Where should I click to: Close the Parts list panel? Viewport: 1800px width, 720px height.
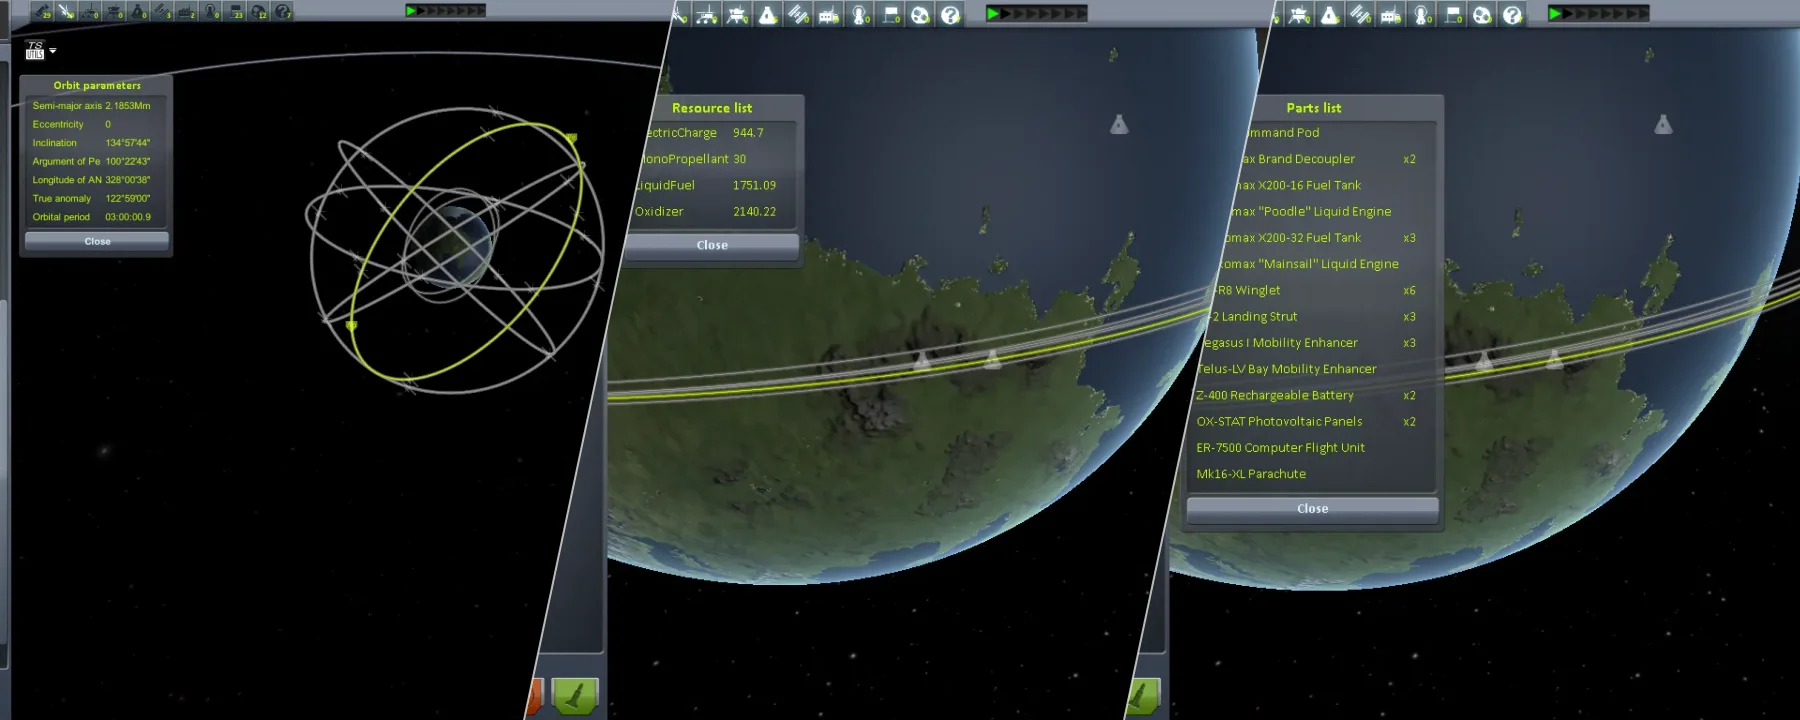point(1313,509)
